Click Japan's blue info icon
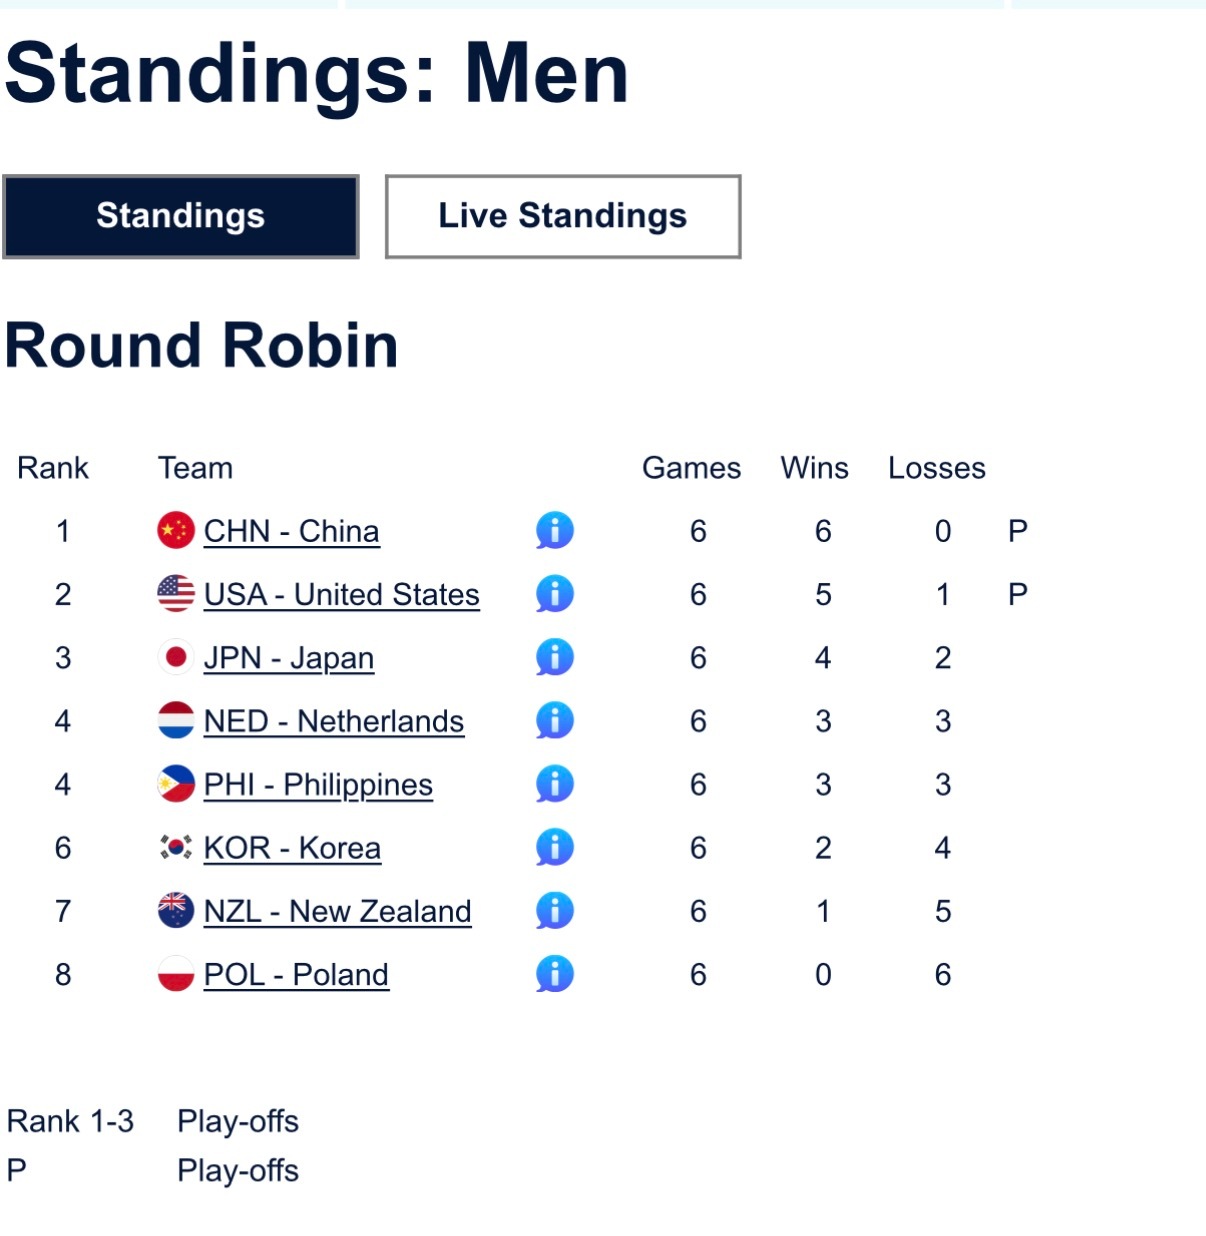This screenshot has width=1206, height=1236. pyautogui.click(x=555, y=657)
